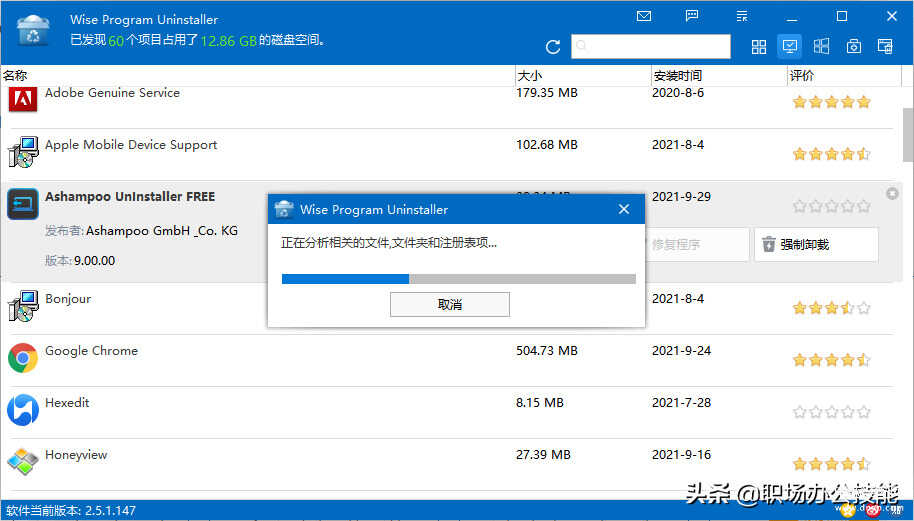Close the Wise Program Uninstaller analysis dialog

(x=624, y=210)
